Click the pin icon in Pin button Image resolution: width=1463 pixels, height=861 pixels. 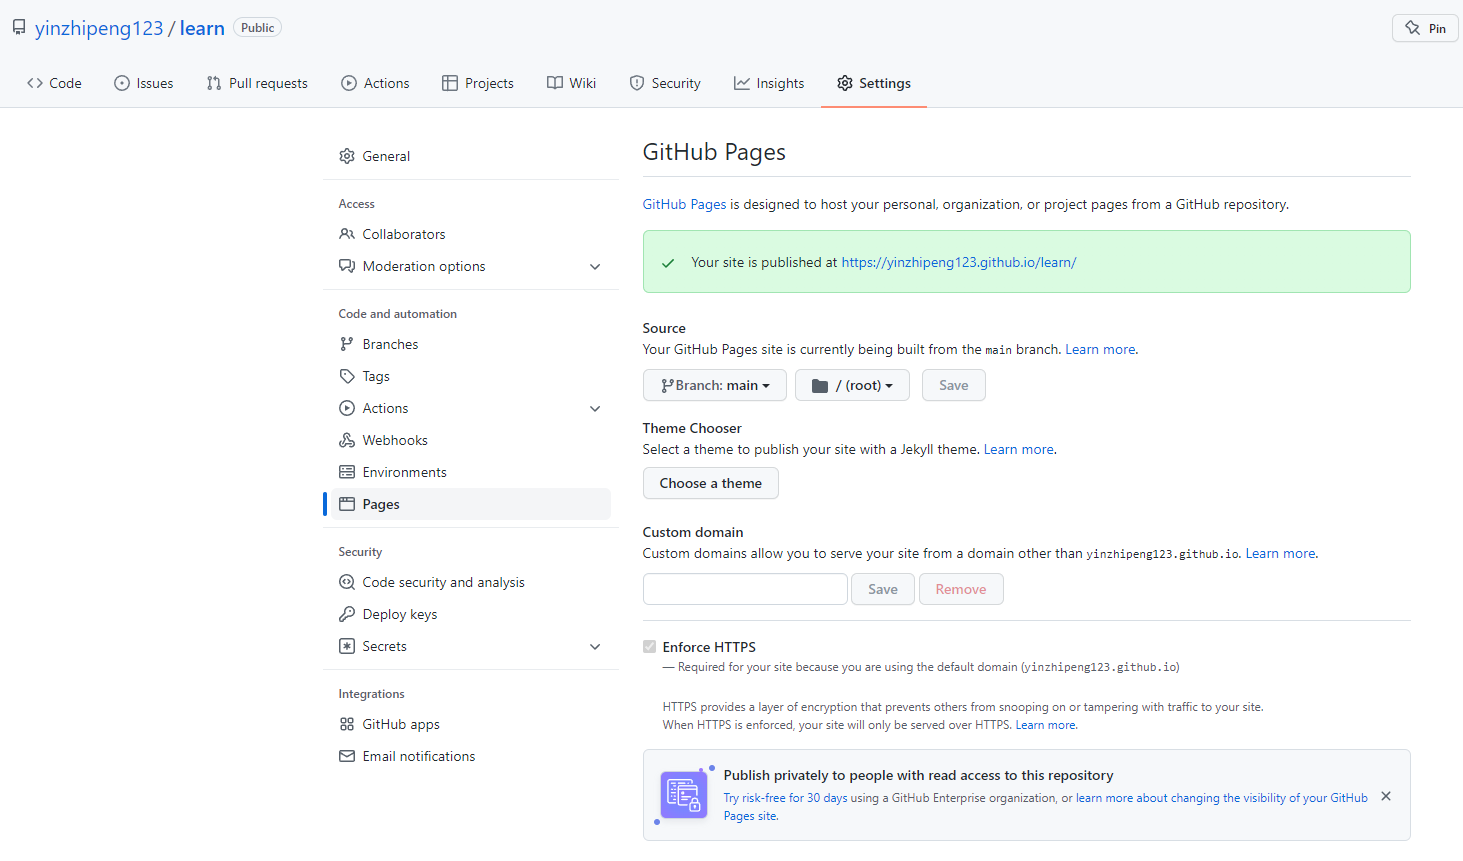pyautogui.click(x=1413, y=28)
